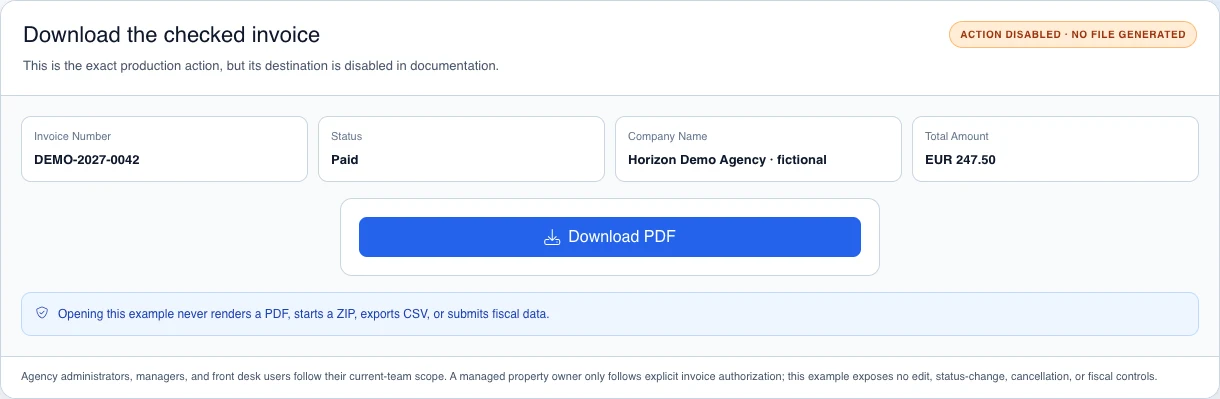The image size is (1220, 399).
Task: Click the Company Name label
Action: click(667, 136)
